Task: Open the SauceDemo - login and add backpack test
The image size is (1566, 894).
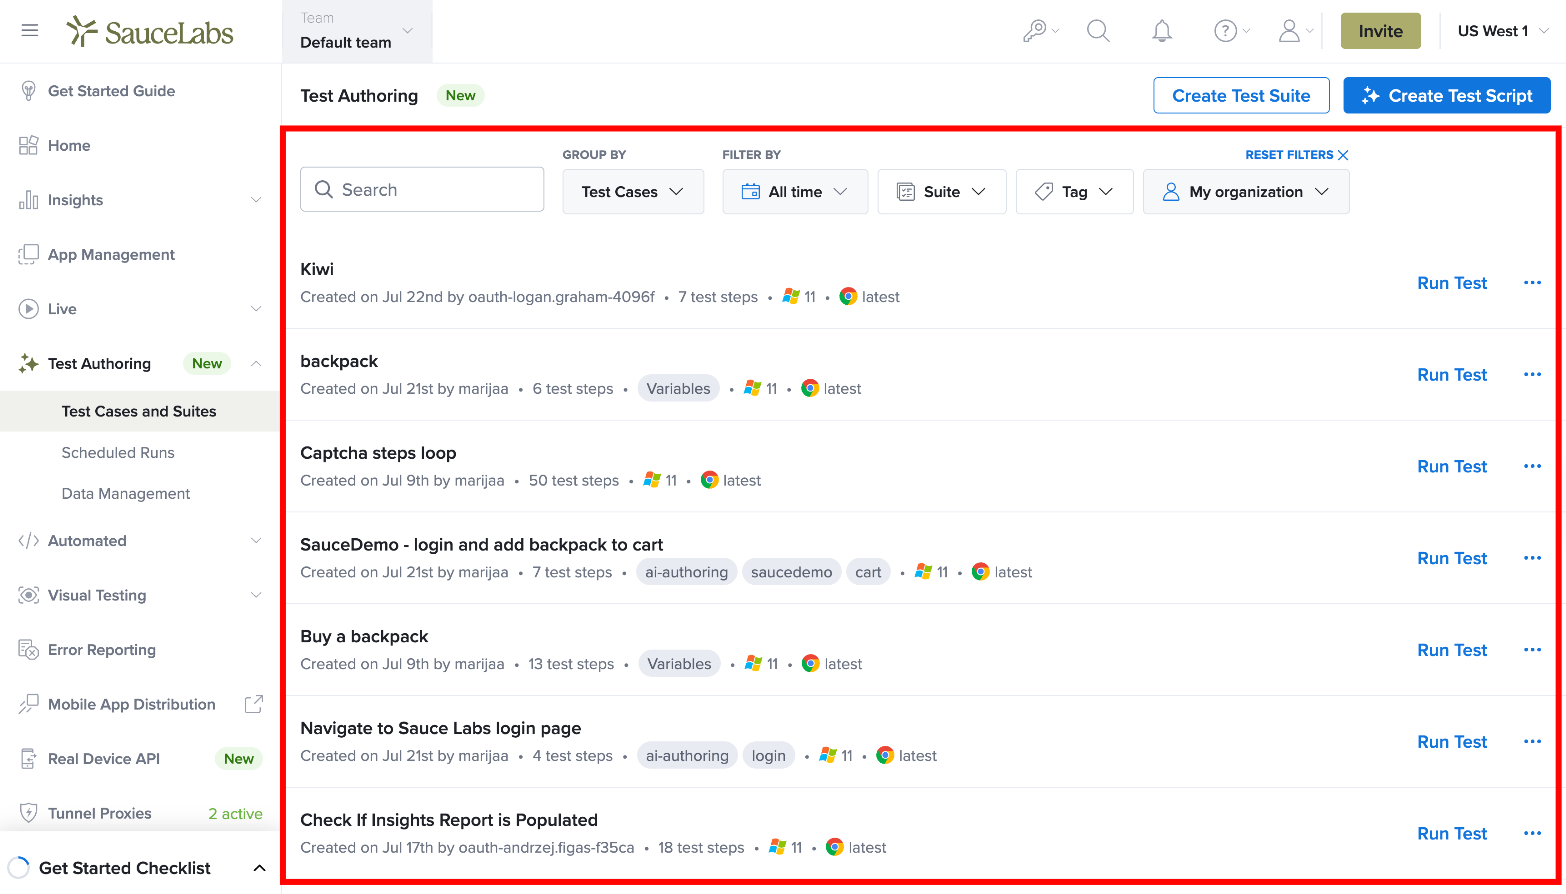Action: click(482, 545)
